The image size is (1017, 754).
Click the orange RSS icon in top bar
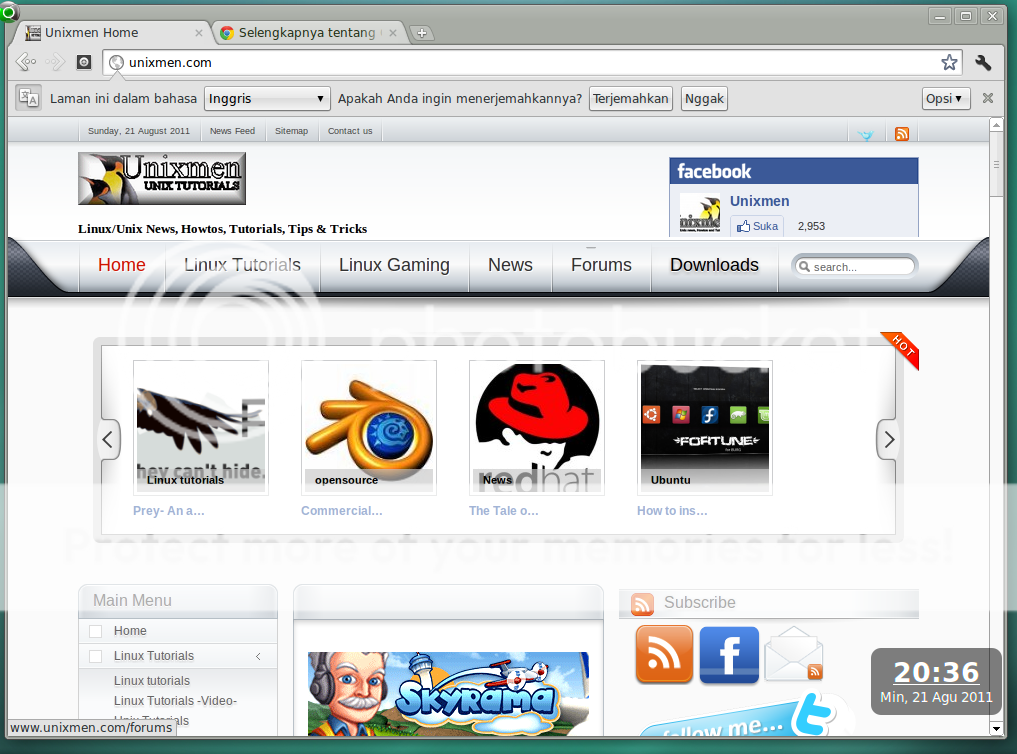[902, 134]
